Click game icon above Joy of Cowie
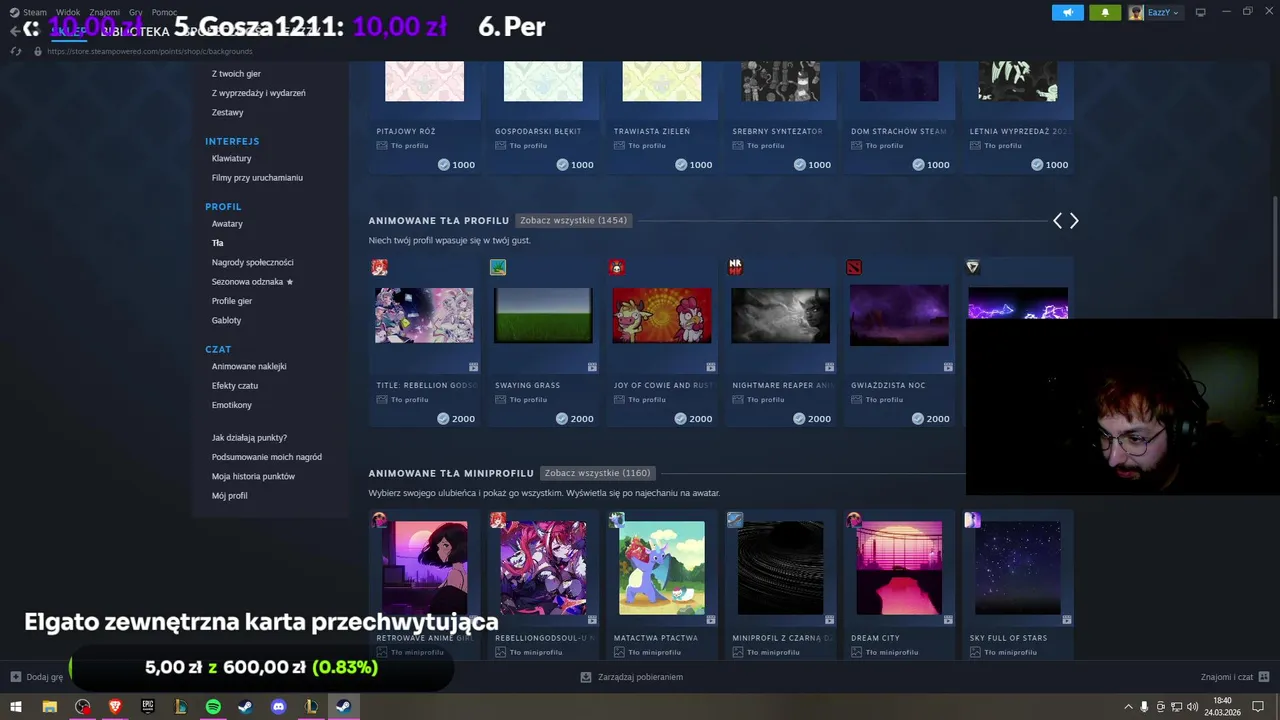Viewport: 1280px width, 720px height. (617, 267)
